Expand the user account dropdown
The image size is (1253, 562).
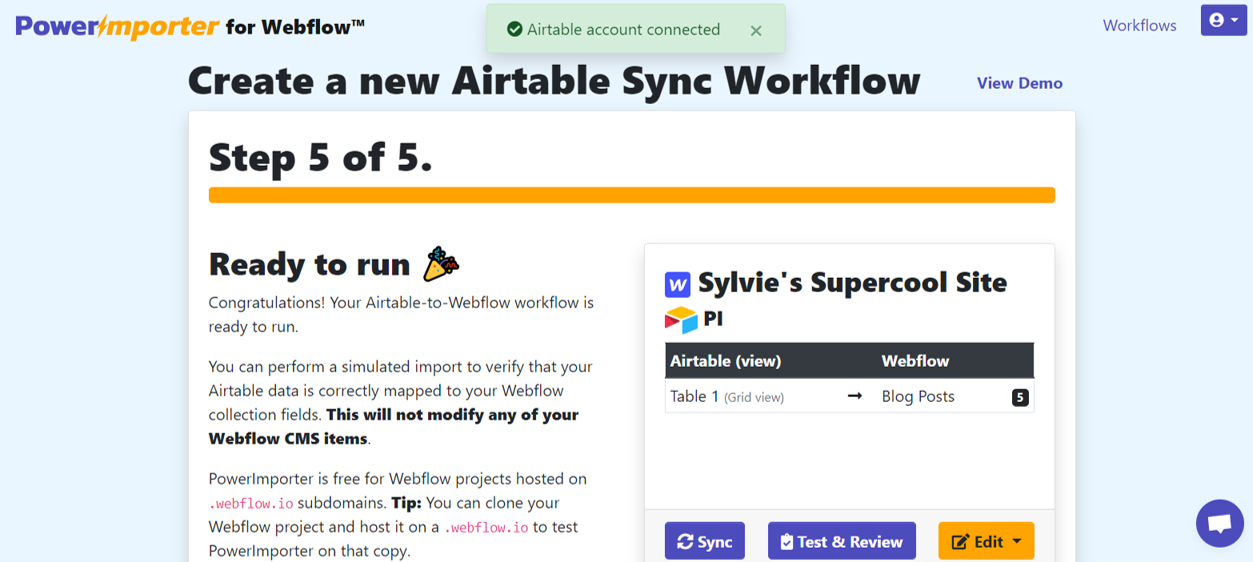pos(1223,20)
